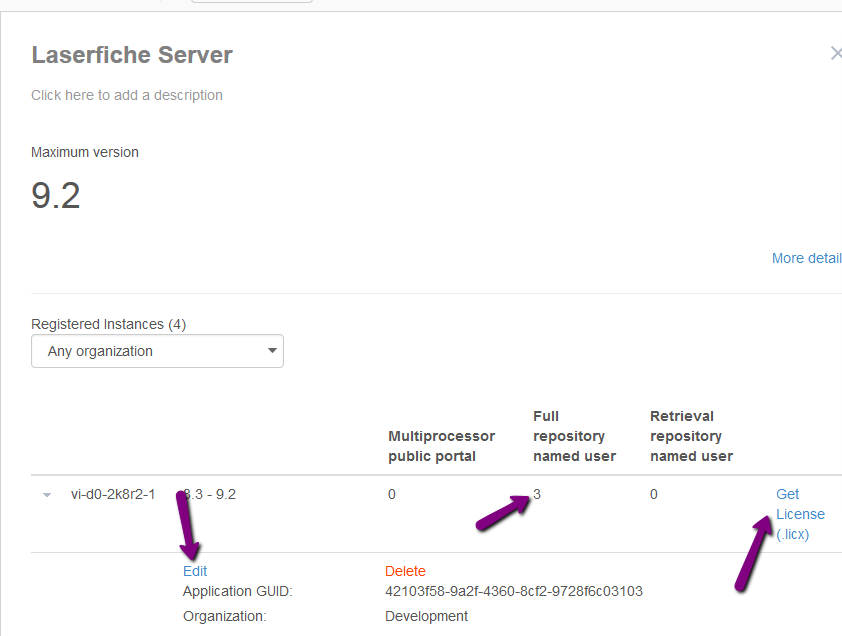Open the Any organization dropdown
Screen dimensions: 842x636
coord(157,351)
